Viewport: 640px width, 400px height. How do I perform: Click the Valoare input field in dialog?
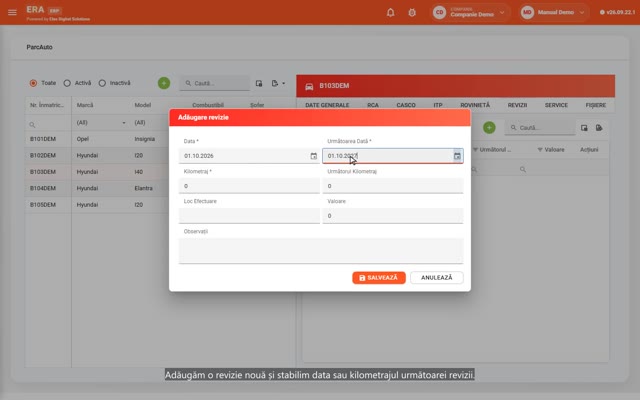[393, 216]
